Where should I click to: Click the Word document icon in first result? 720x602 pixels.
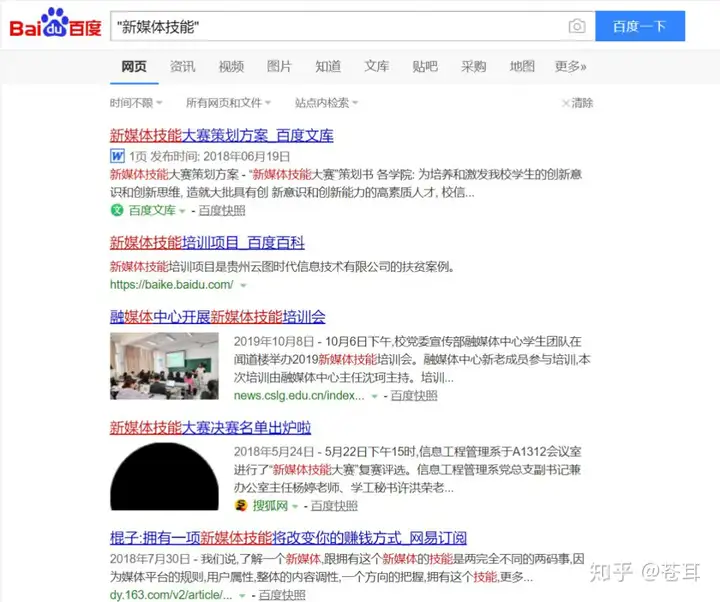tap(117, 156)
